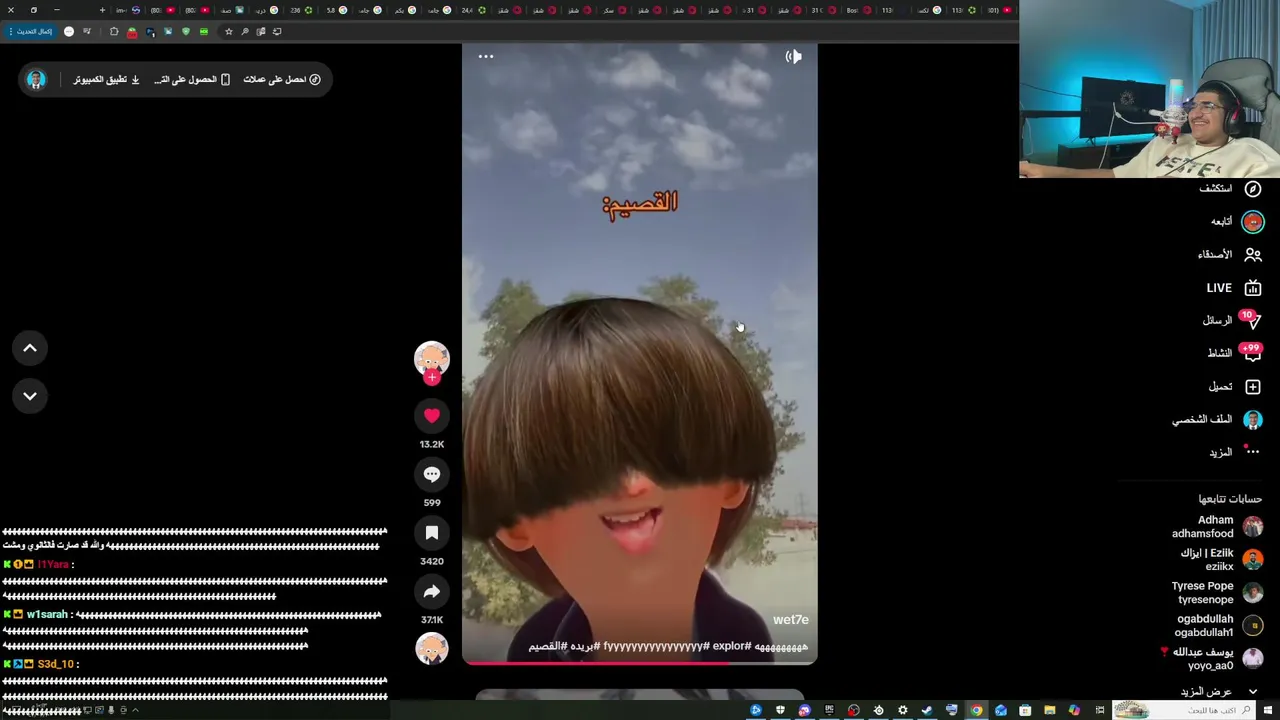Open Ezilk eziikx followed account

tap(1220, 560)
